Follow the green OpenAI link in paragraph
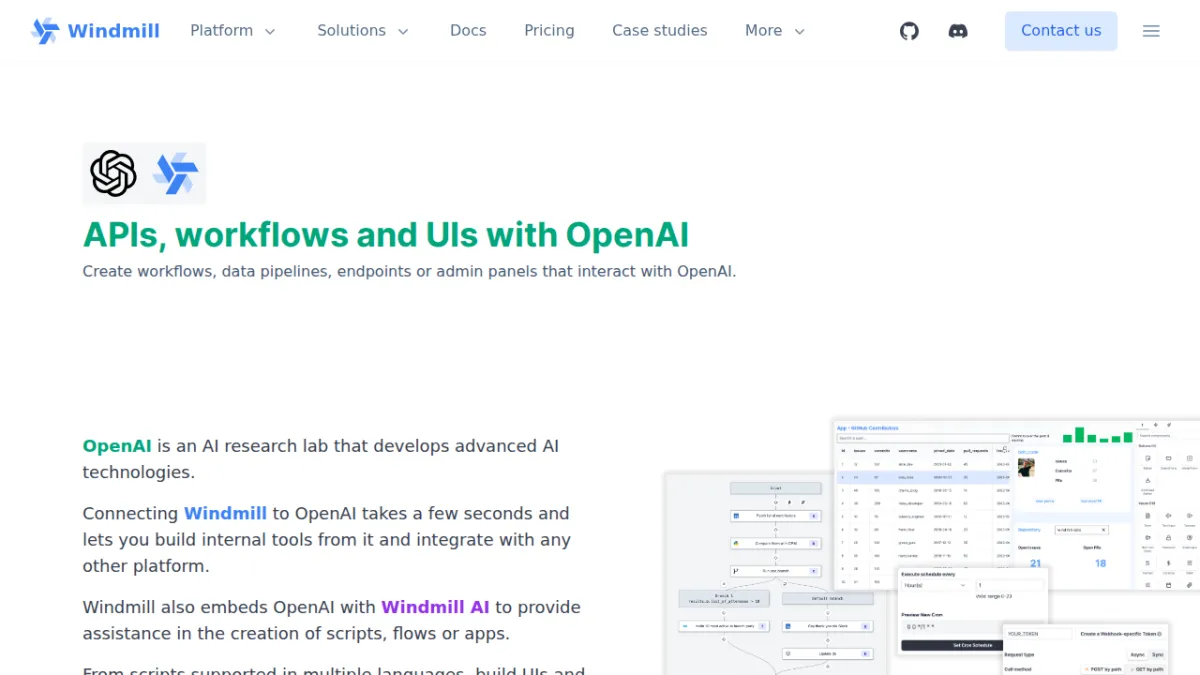Viewport: 1200px width, 675px height. point(117,446)
